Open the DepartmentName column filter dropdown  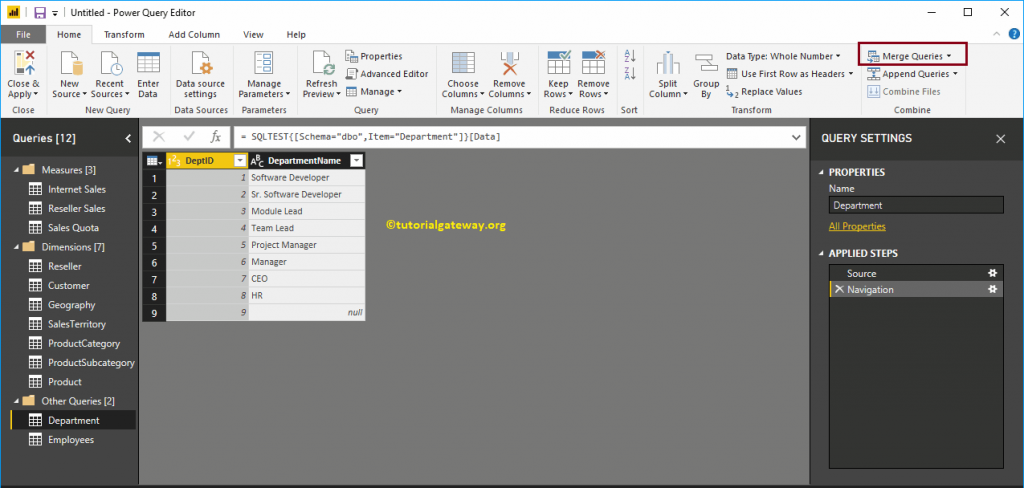pos(357,161)
